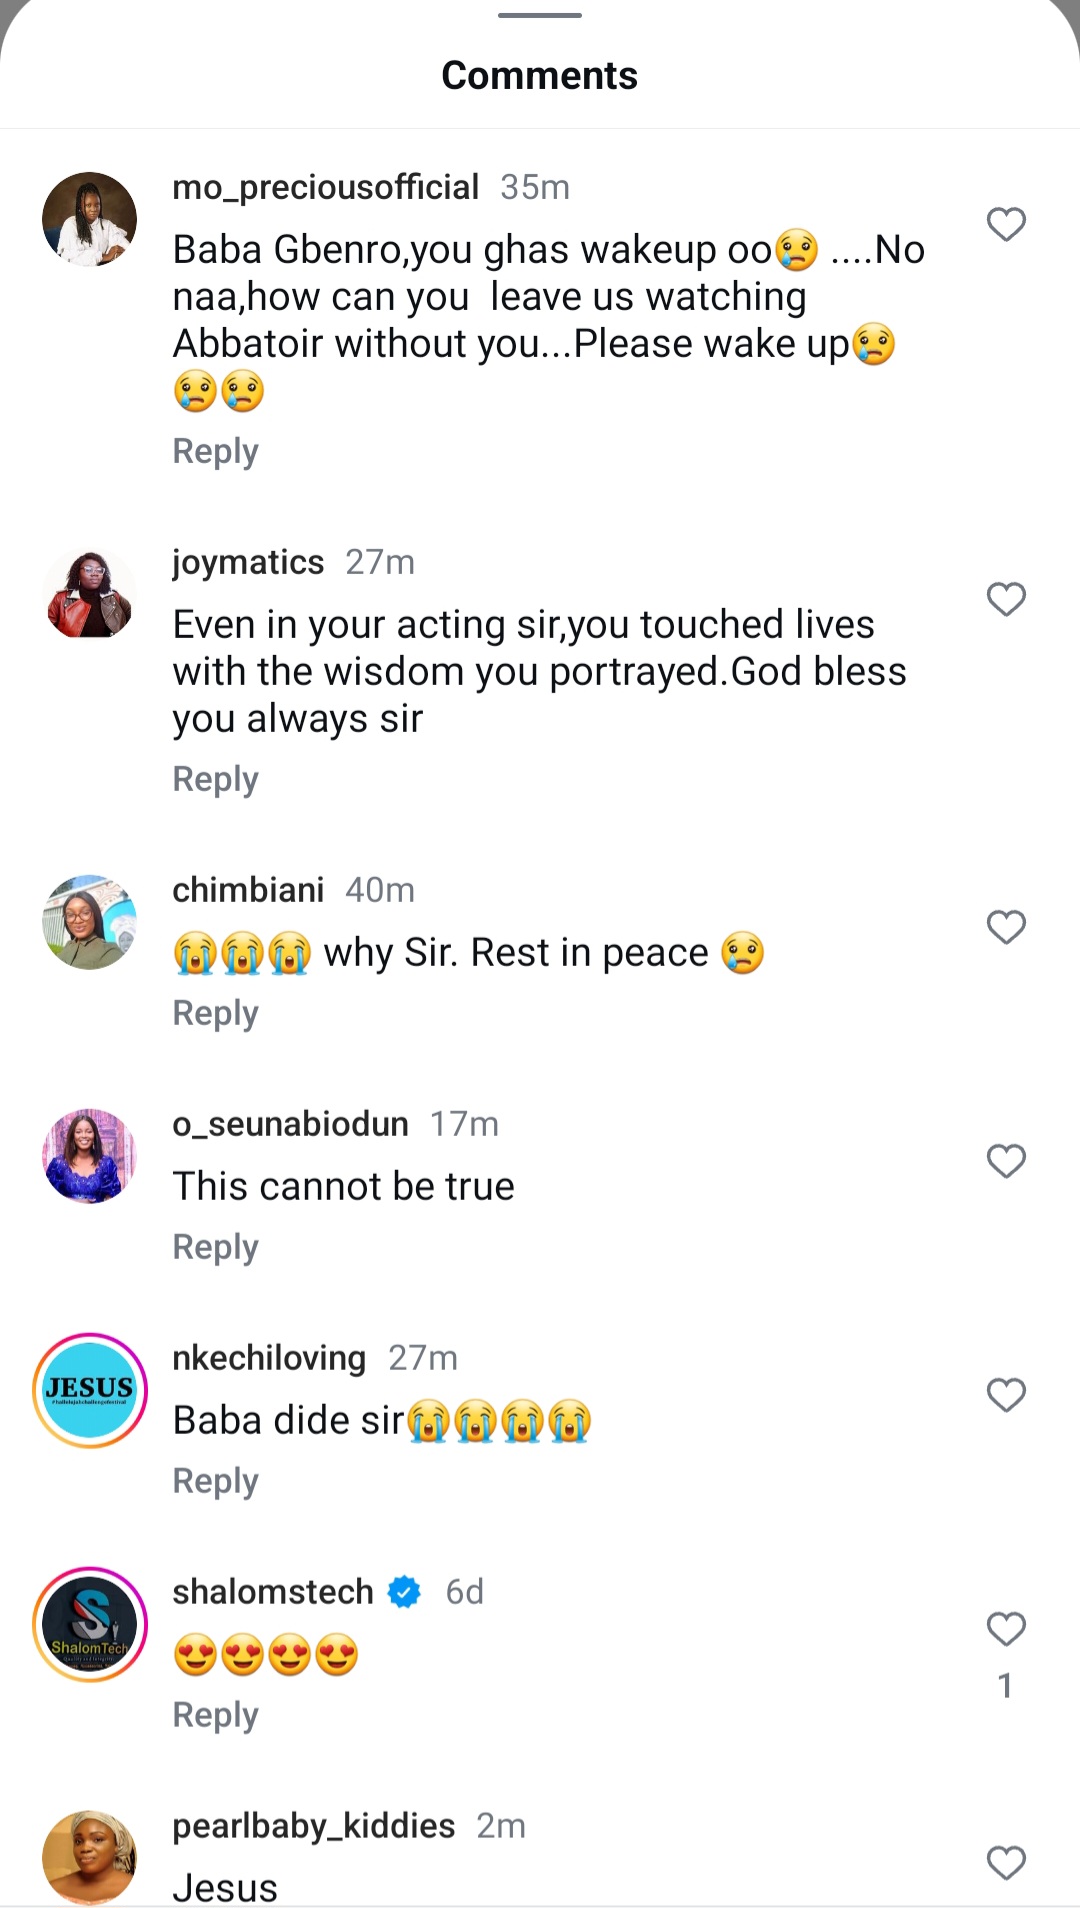Like mo_preciousofficial's comment with the heart

pos(1006,224)
